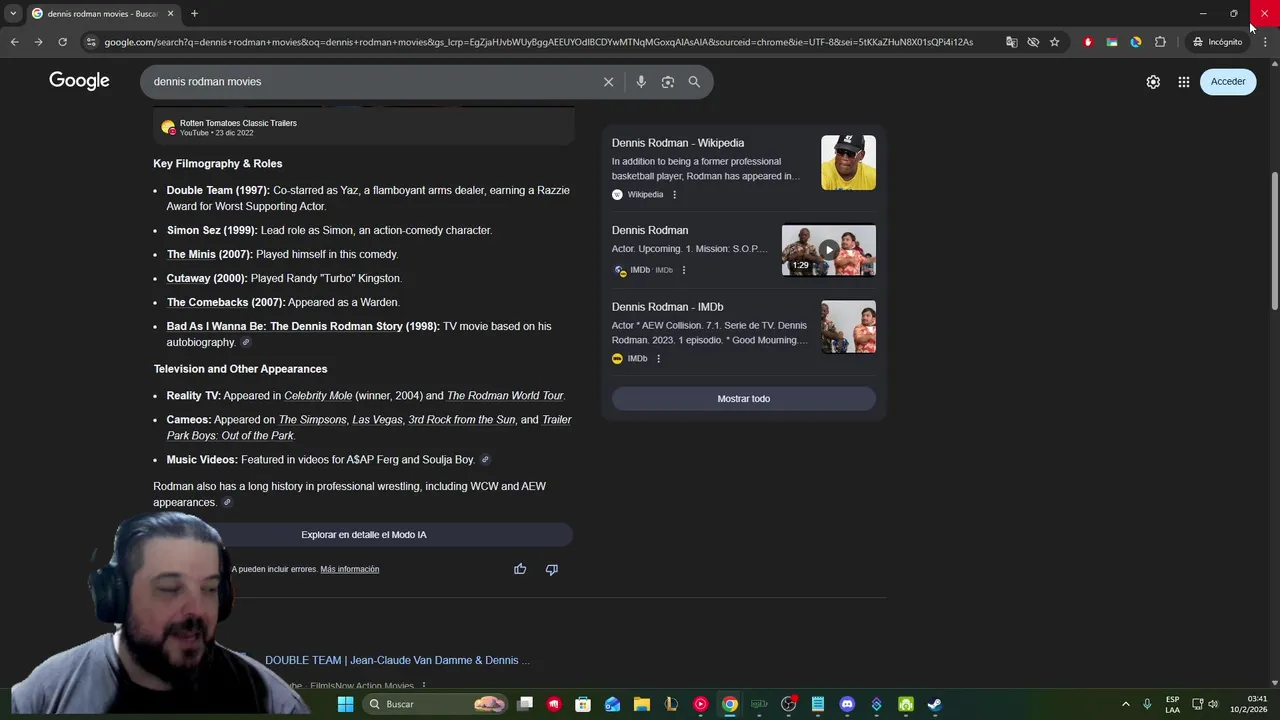Click the Google logo
The width and height of the screenshot is (1280, 720).
coord(79,81)
